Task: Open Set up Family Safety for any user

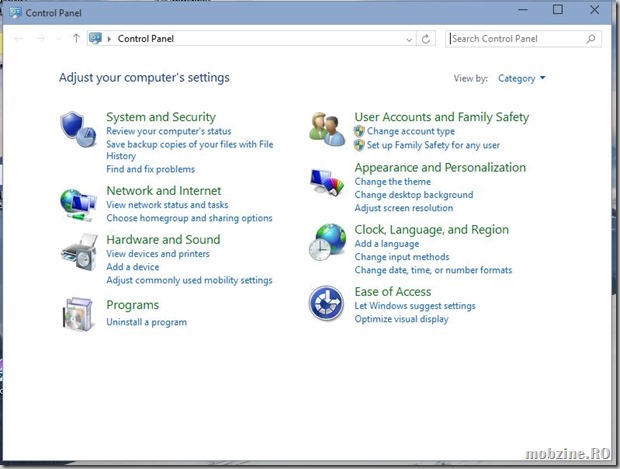Action: tap(433, 145)
